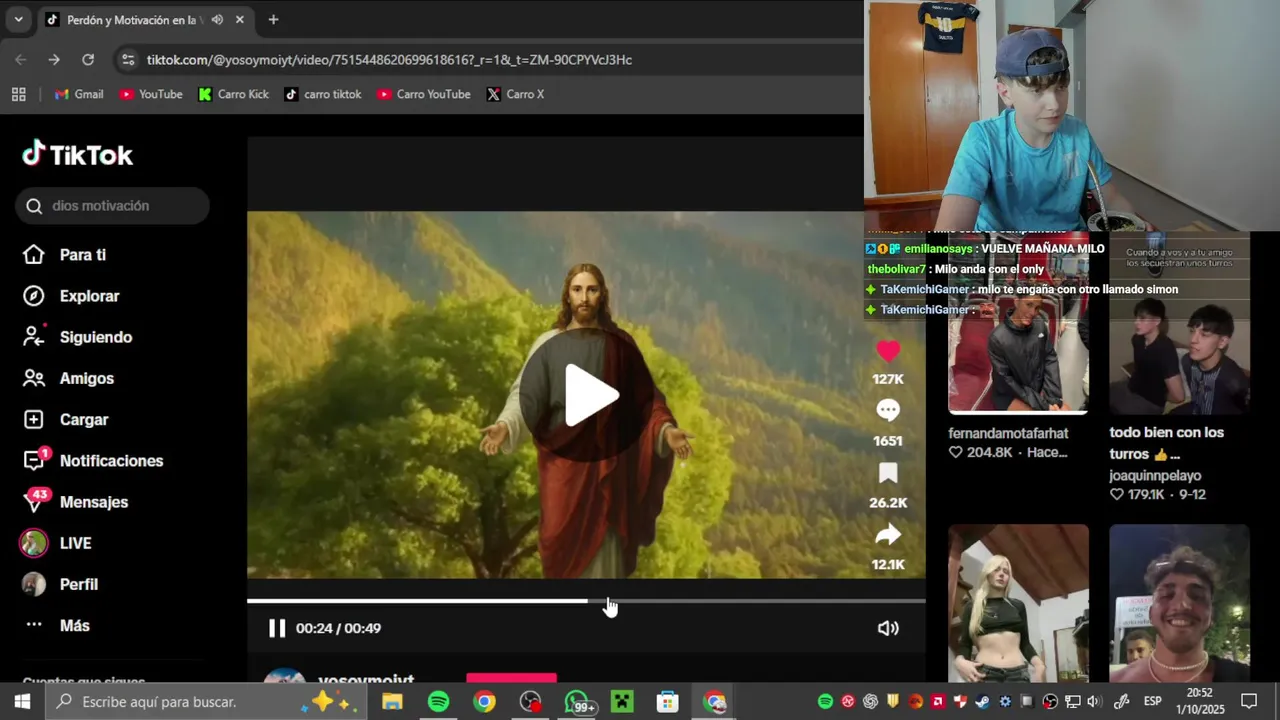Seek on the video progress bar
The height and width of the screenshot is (720, 1280).
(x=586, y=601)
